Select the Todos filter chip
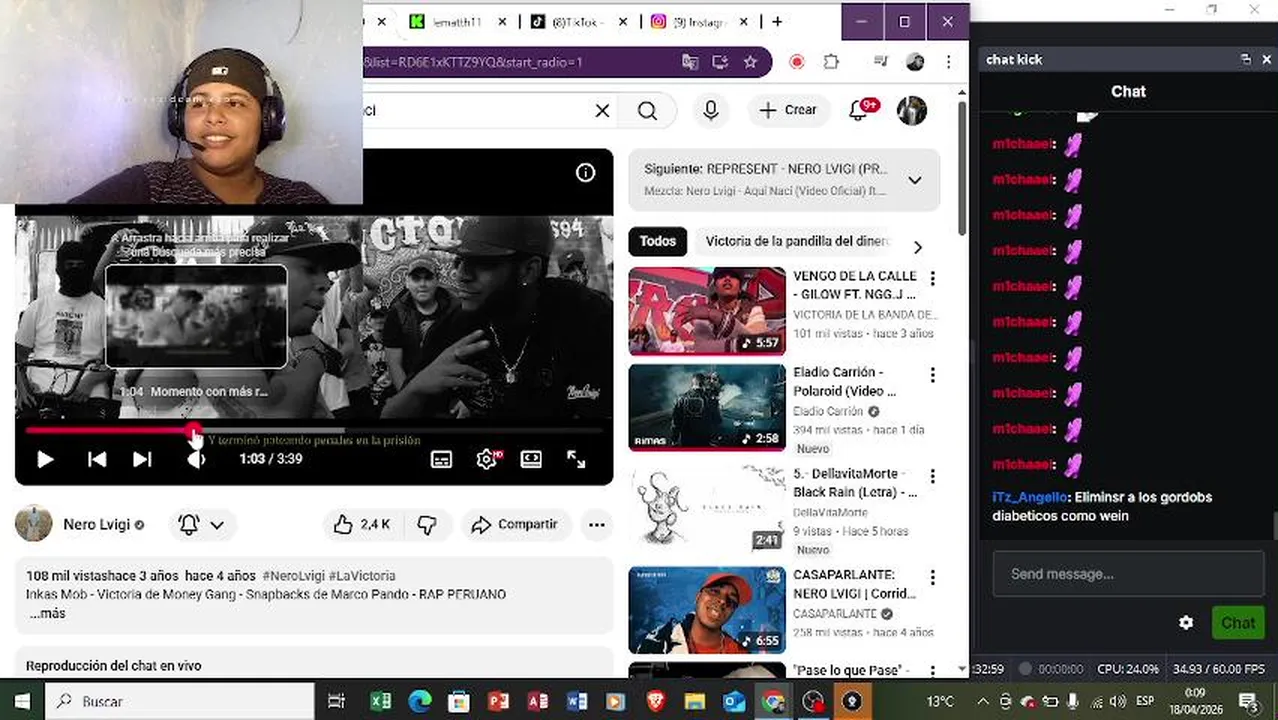The height and width of the screenshot is (720, 1278). pyautogui.click(x=657, y=241)
